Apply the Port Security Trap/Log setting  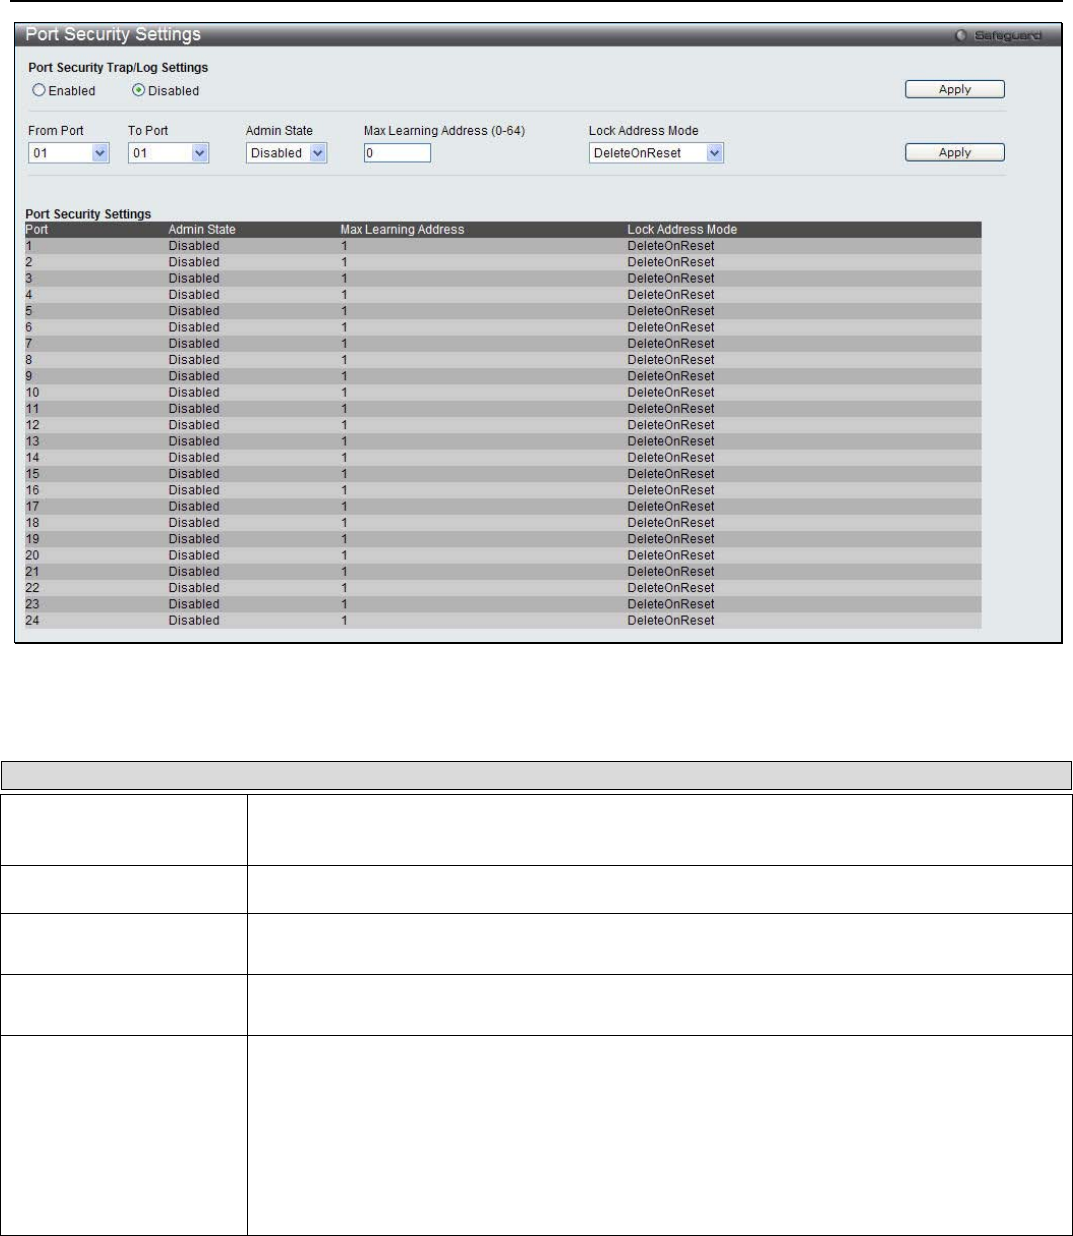(x=954, y=89)
